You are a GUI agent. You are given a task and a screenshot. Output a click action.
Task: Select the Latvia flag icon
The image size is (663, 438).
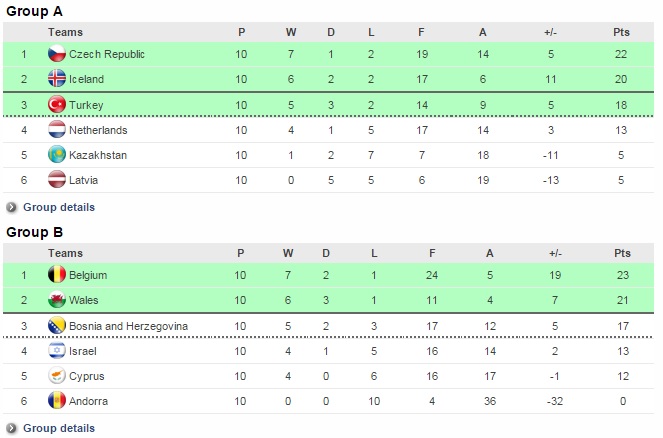coord(56,180)
